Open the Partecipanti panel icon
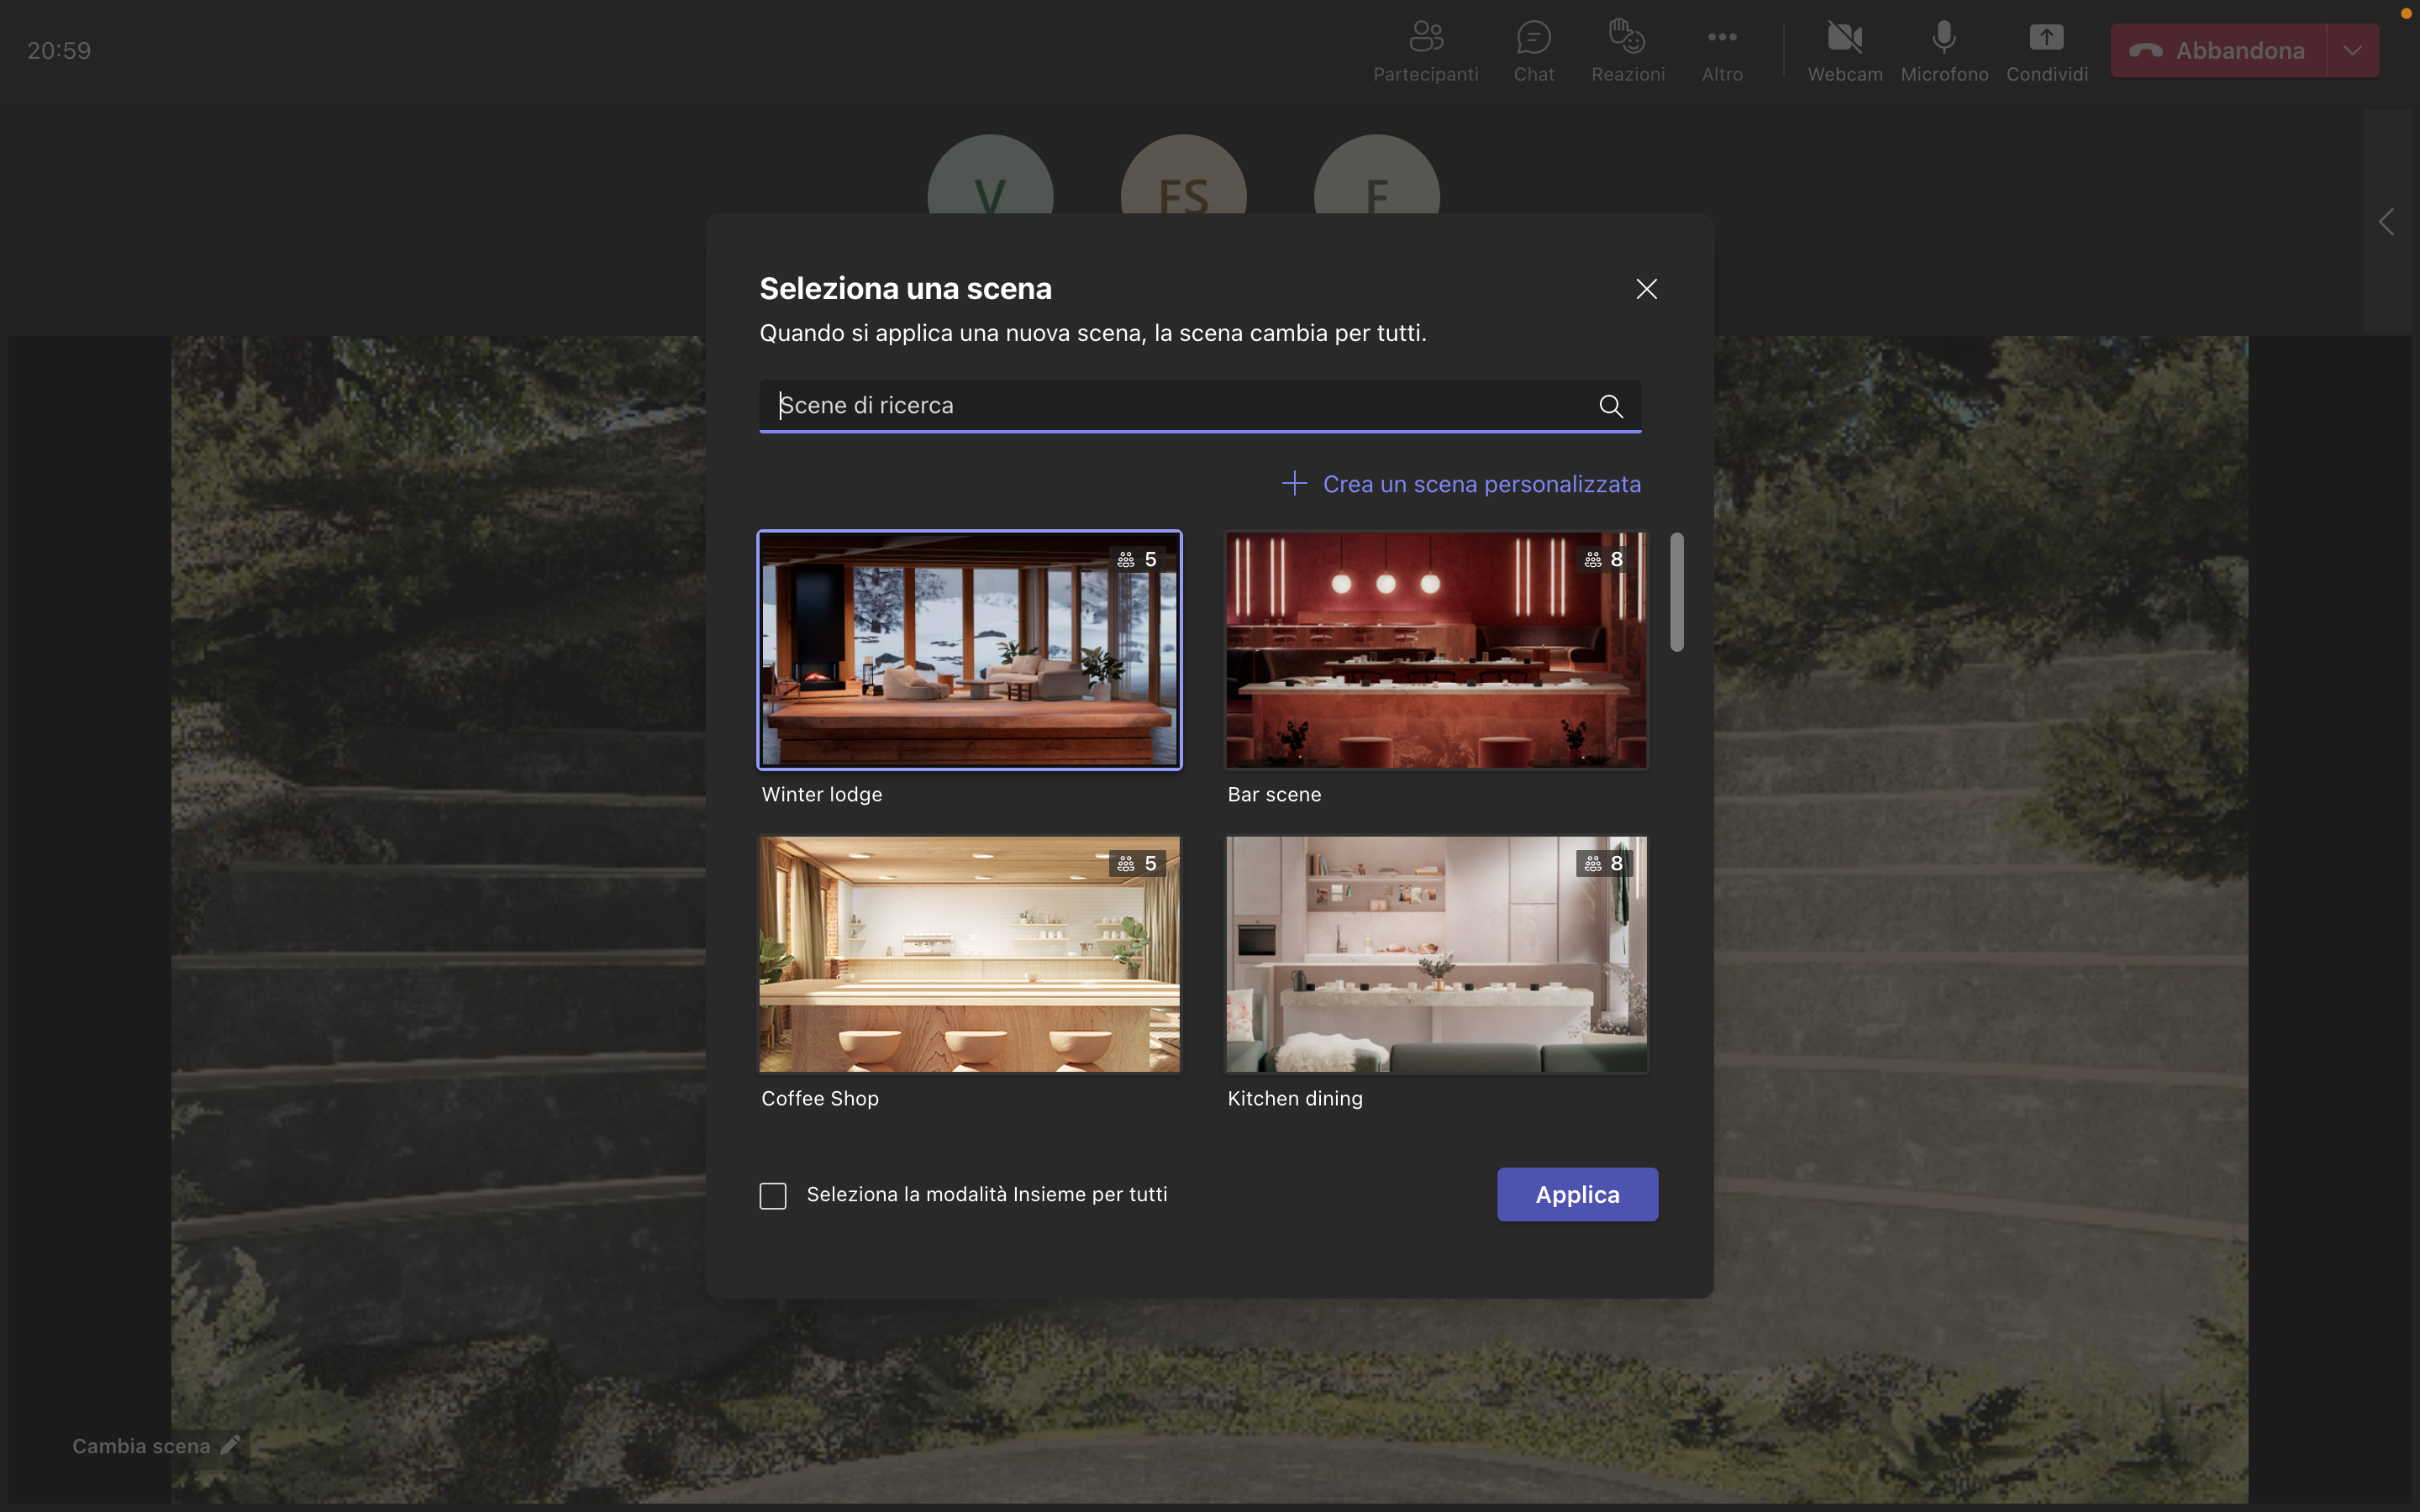2420x1512 pixels. (1425, 38)
